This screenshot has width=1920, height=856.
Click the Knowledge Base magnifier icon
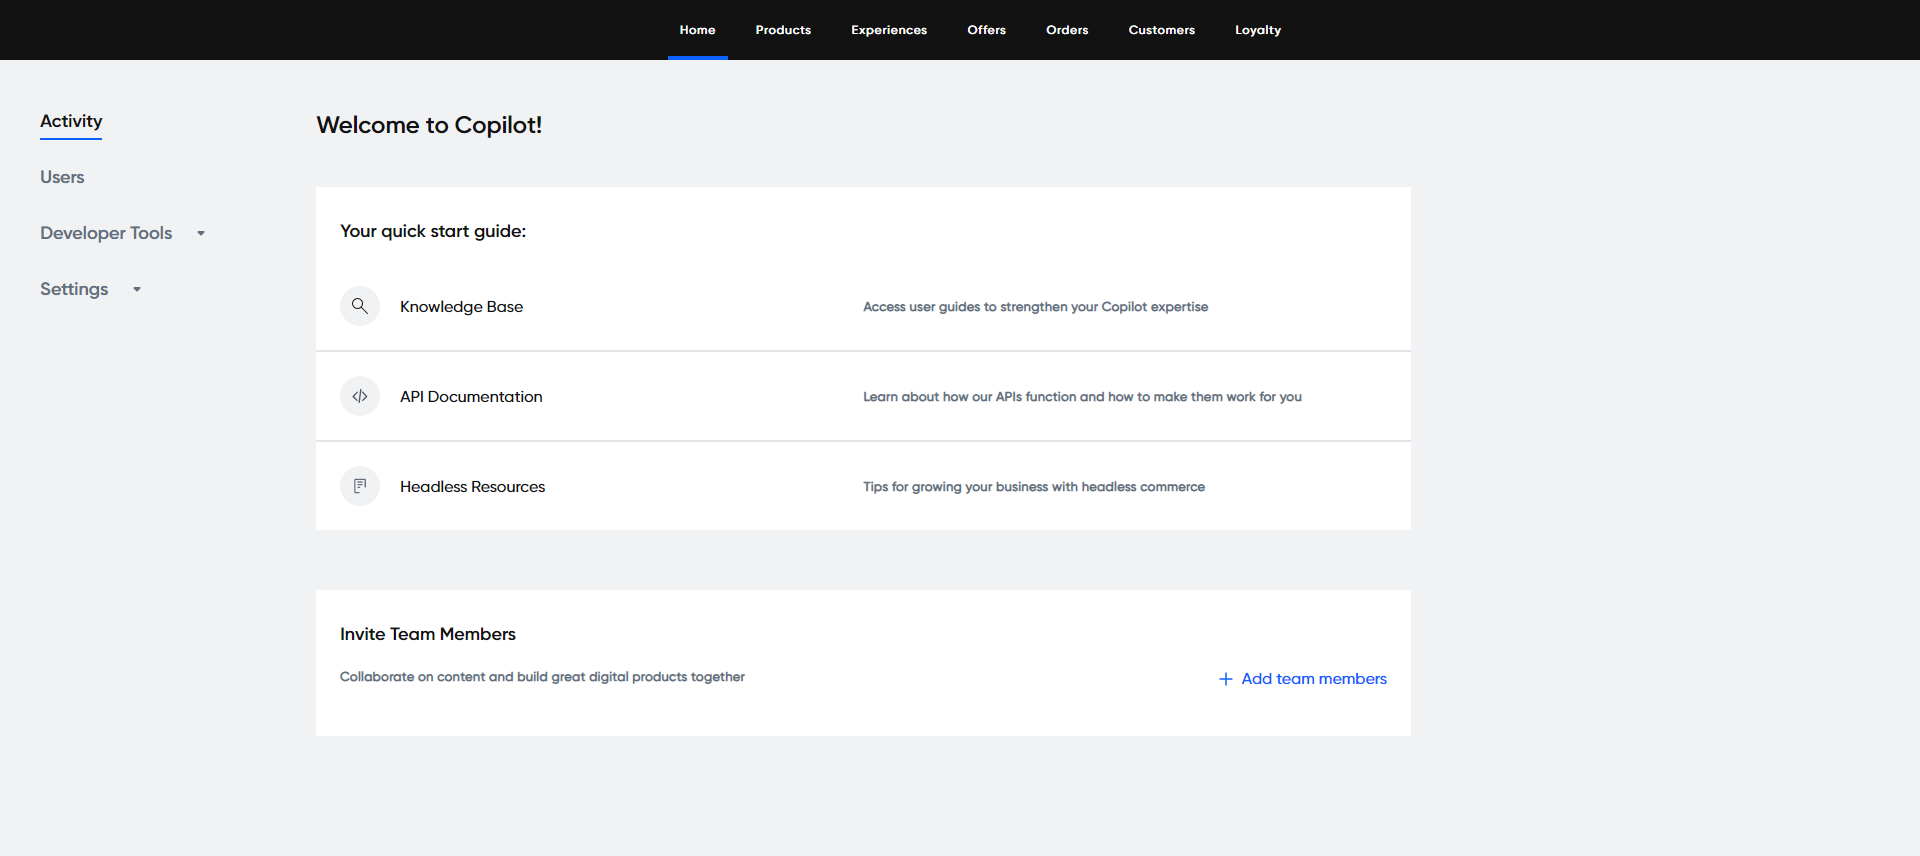pos(360,306)
